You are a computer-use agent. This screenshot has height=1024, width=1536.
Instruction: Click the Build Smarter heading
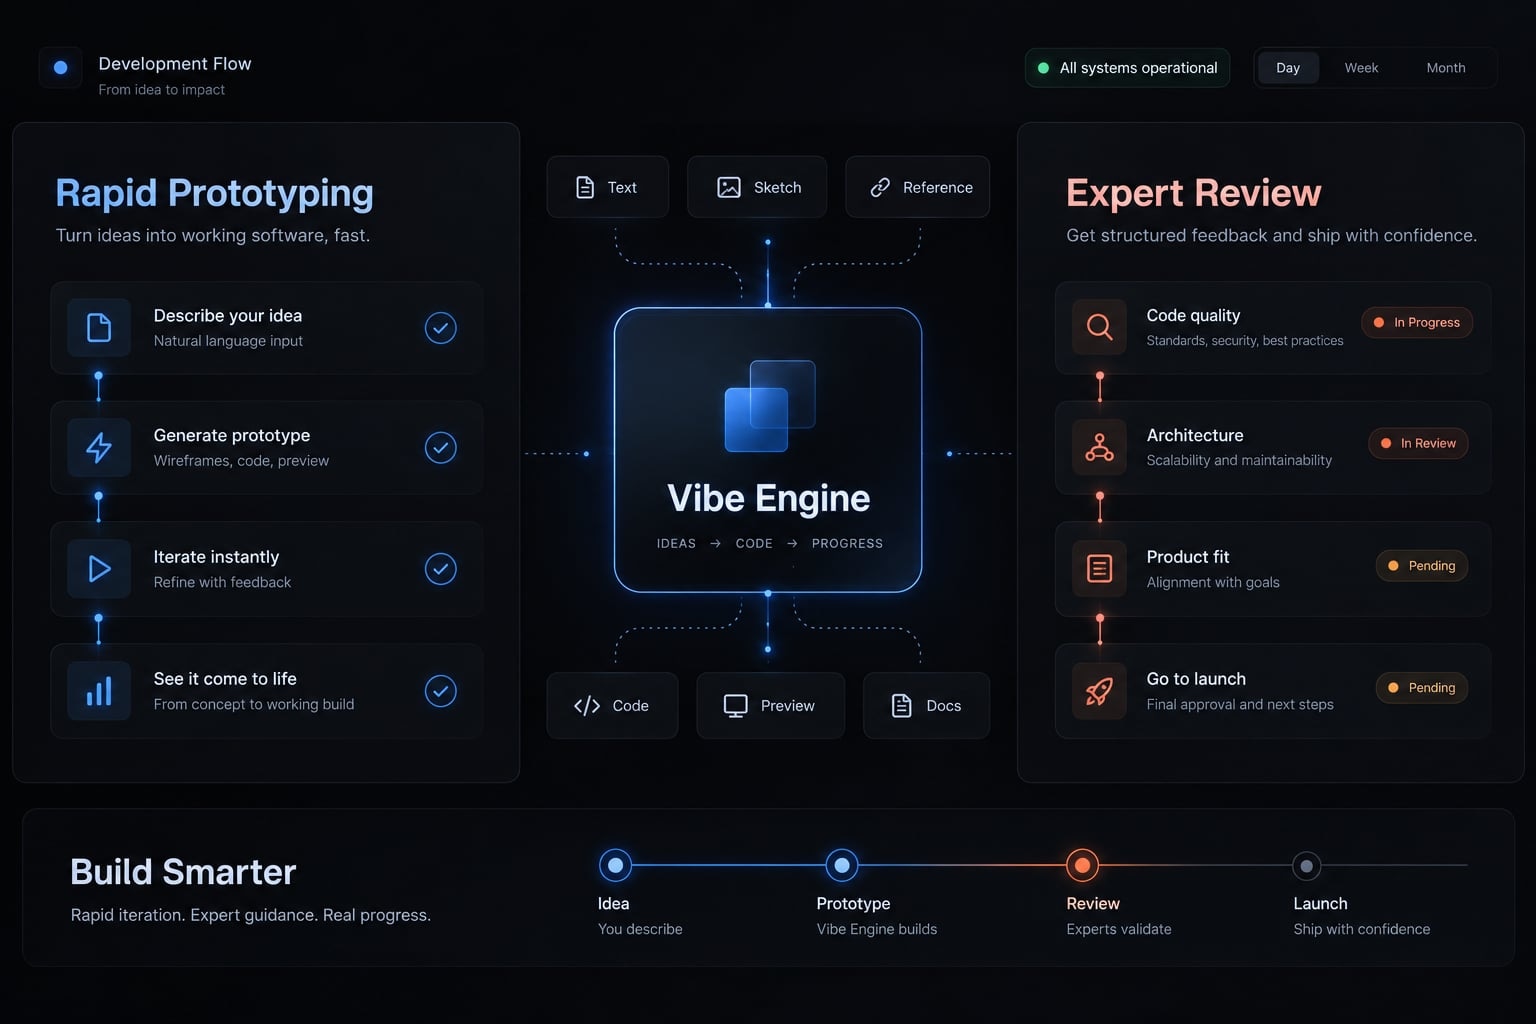coord(183,872)
